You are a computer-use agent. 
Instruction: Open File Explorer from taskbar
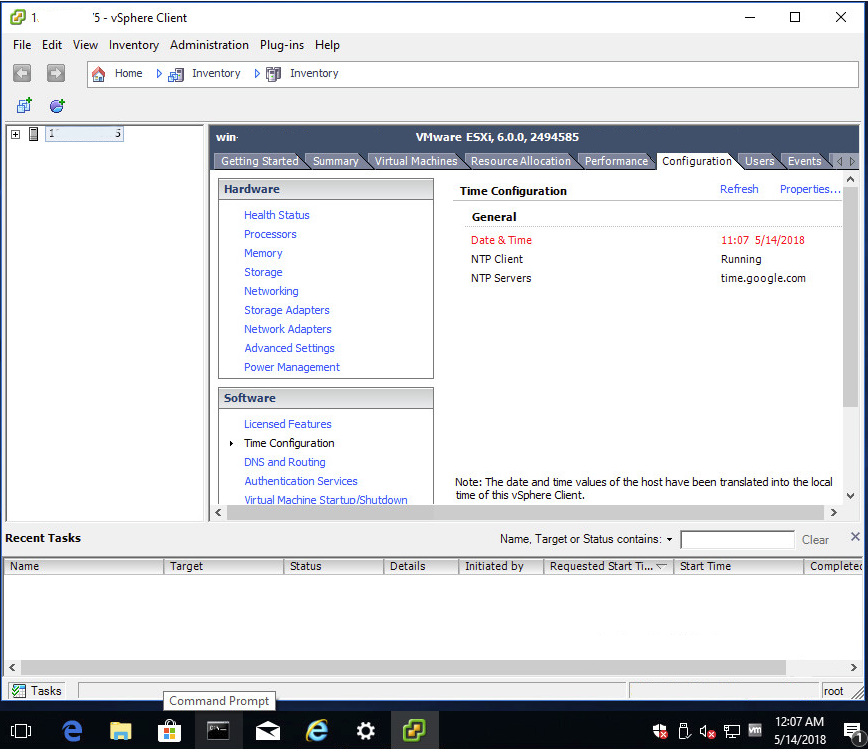tap(120, 731)
